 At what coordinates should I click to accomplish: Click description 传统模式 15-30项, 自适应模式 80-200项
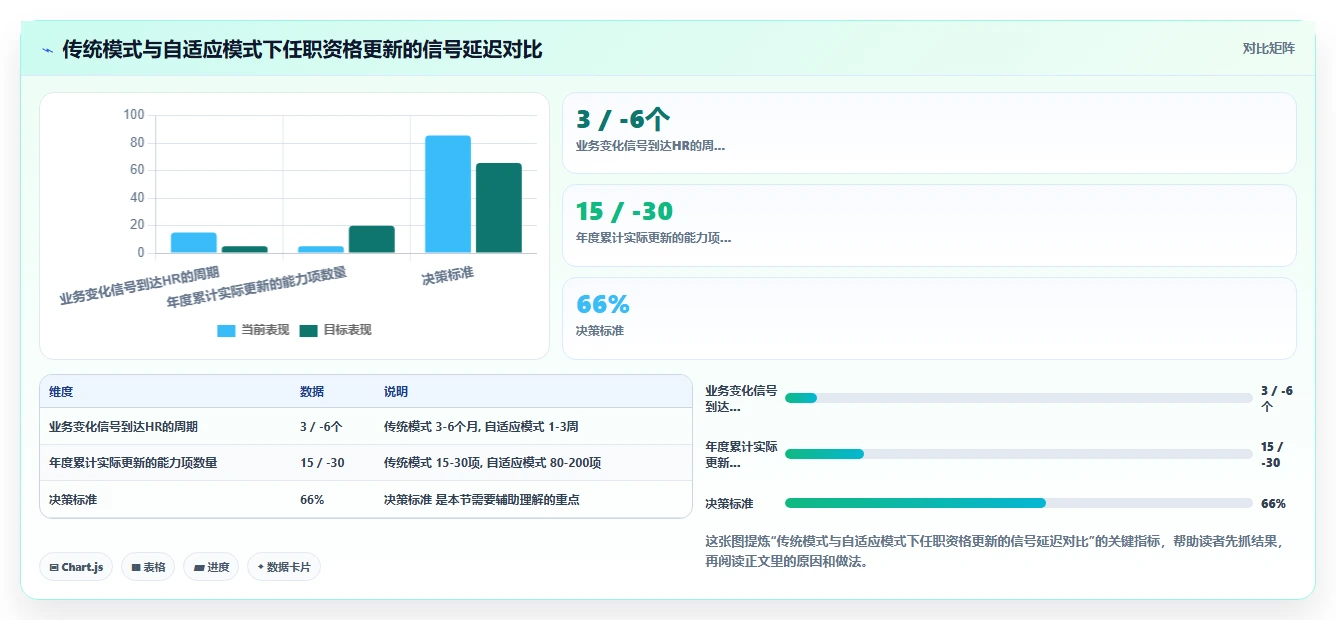[492, 463]
